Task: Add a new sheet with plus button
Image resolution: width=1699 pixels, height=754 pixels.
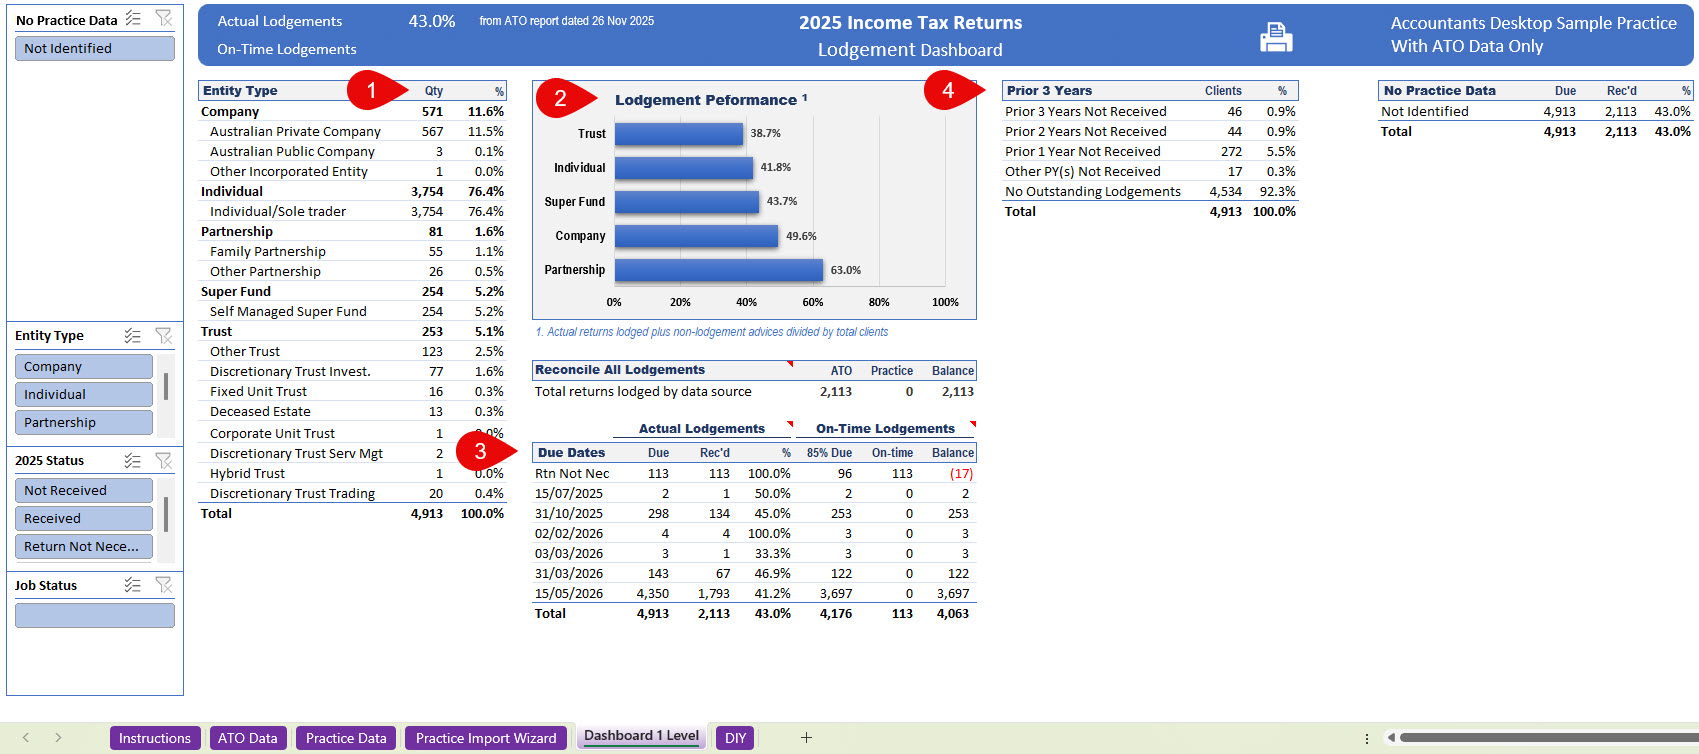Action: click(806, 738)
